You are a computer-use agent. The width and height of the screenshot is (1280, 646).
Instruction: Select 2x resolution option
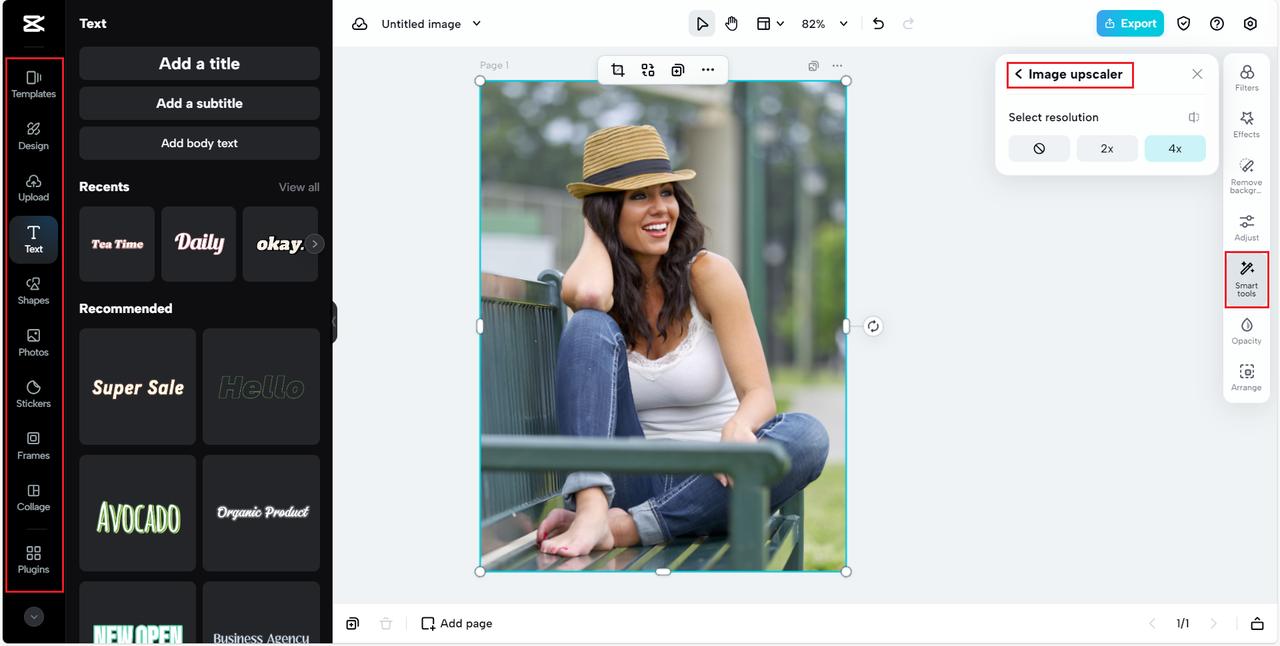1107,148
